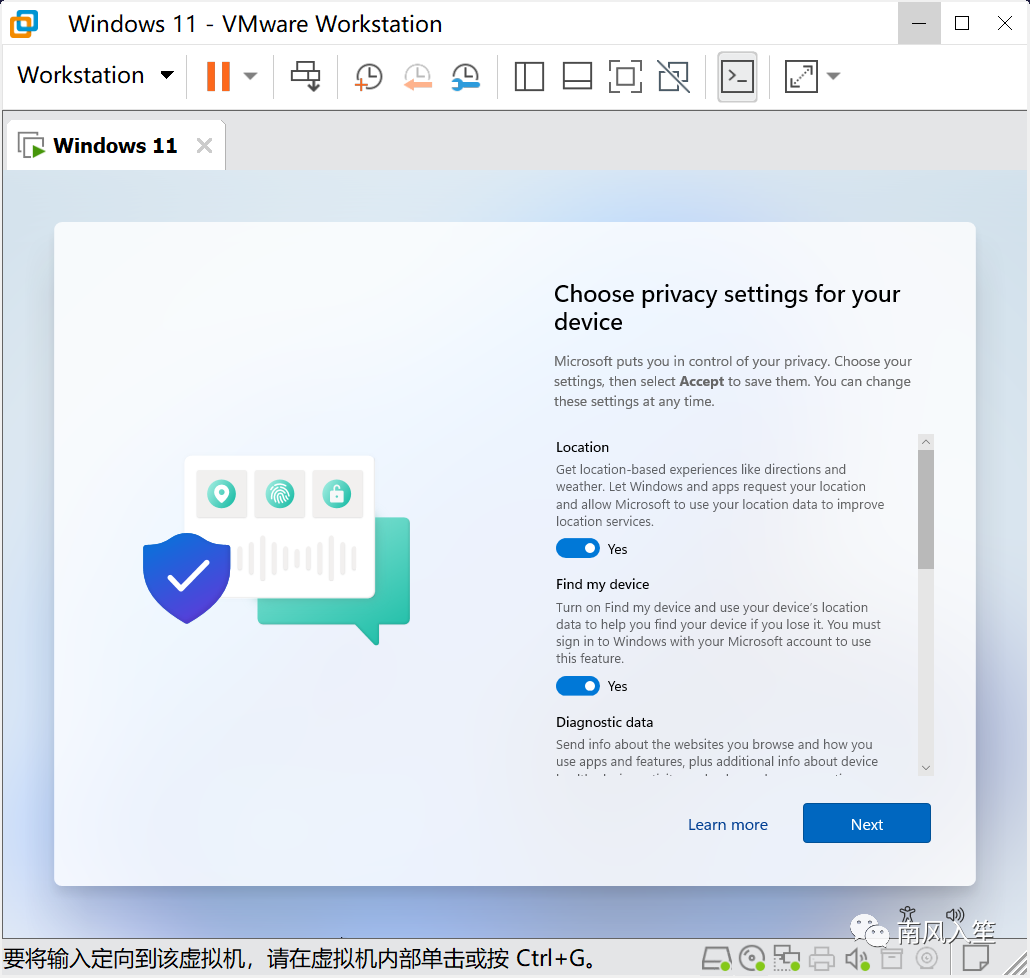
Task: Turn off the Find my device toggle
Action: 577,686
